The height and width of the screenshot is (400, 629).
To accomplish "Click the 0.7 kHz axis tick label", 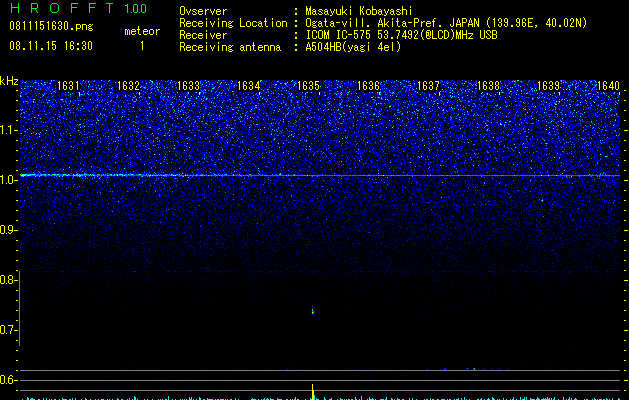I will (9, 330).
